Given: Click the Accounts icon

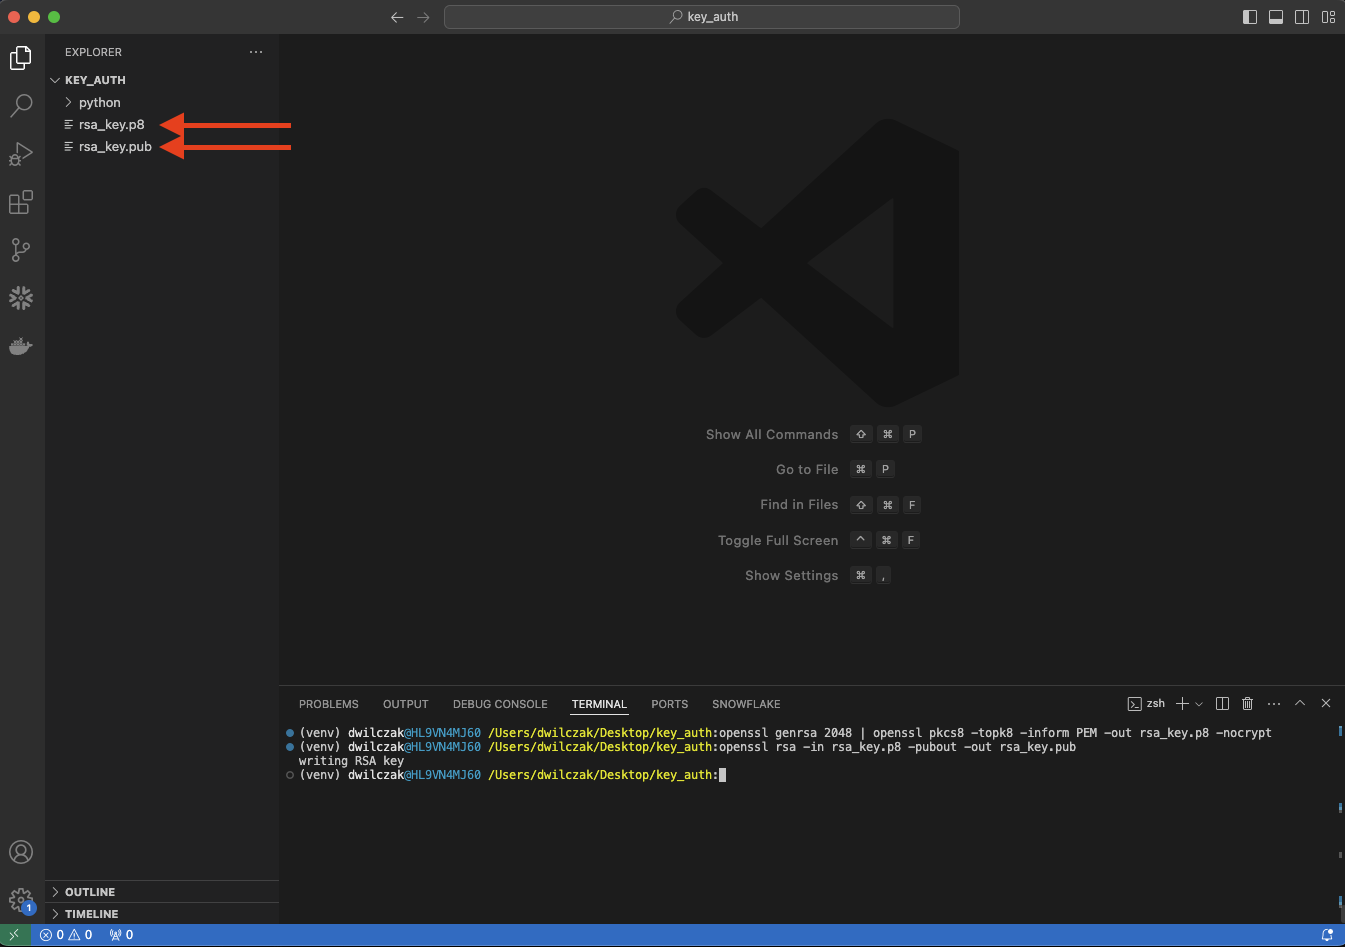Looking at the screenshot, I should click(21, 852).
